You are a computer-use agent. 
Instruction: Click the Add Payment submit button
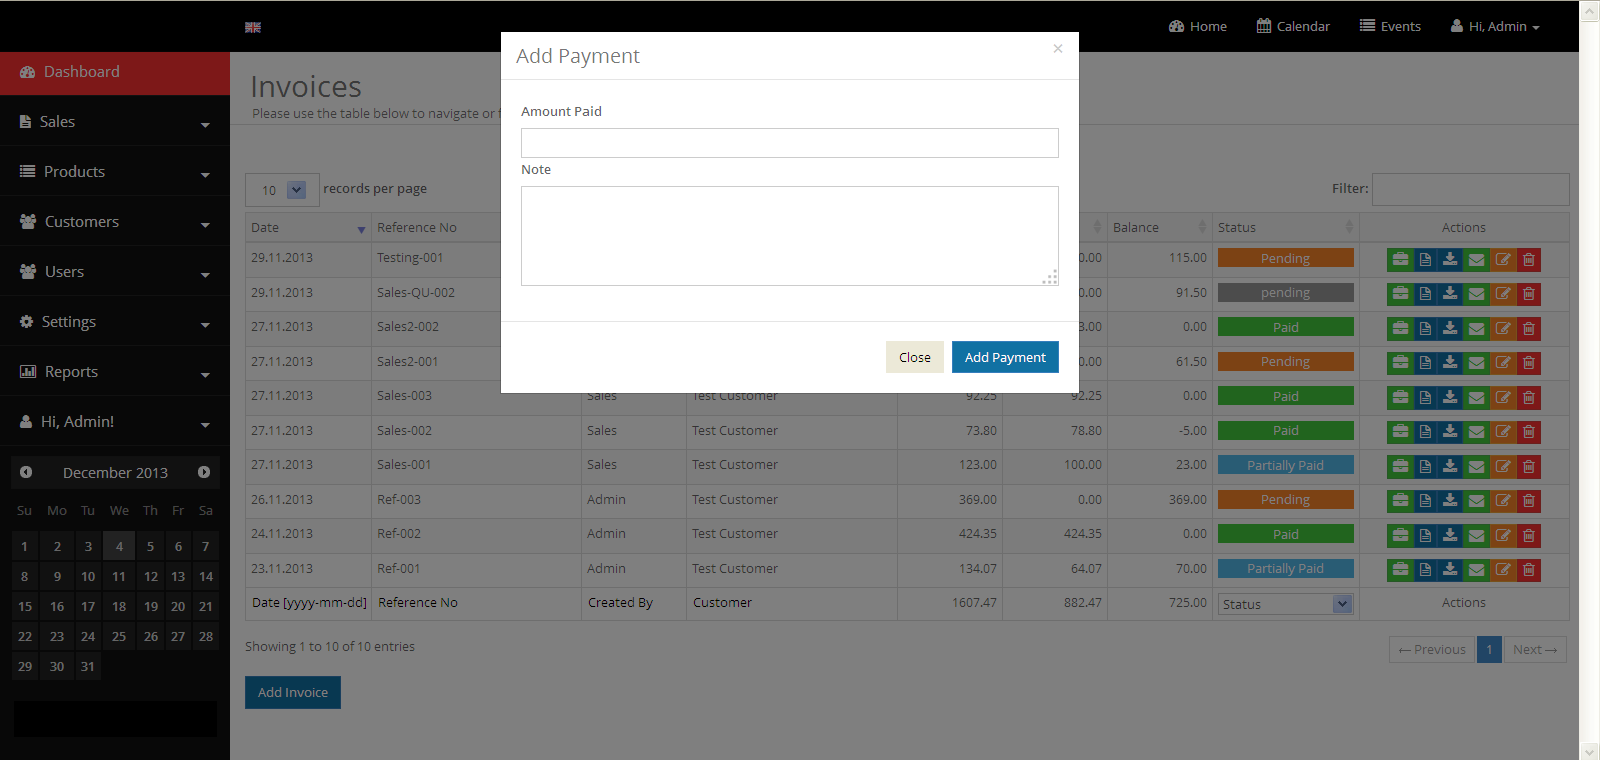point(1005,357)
